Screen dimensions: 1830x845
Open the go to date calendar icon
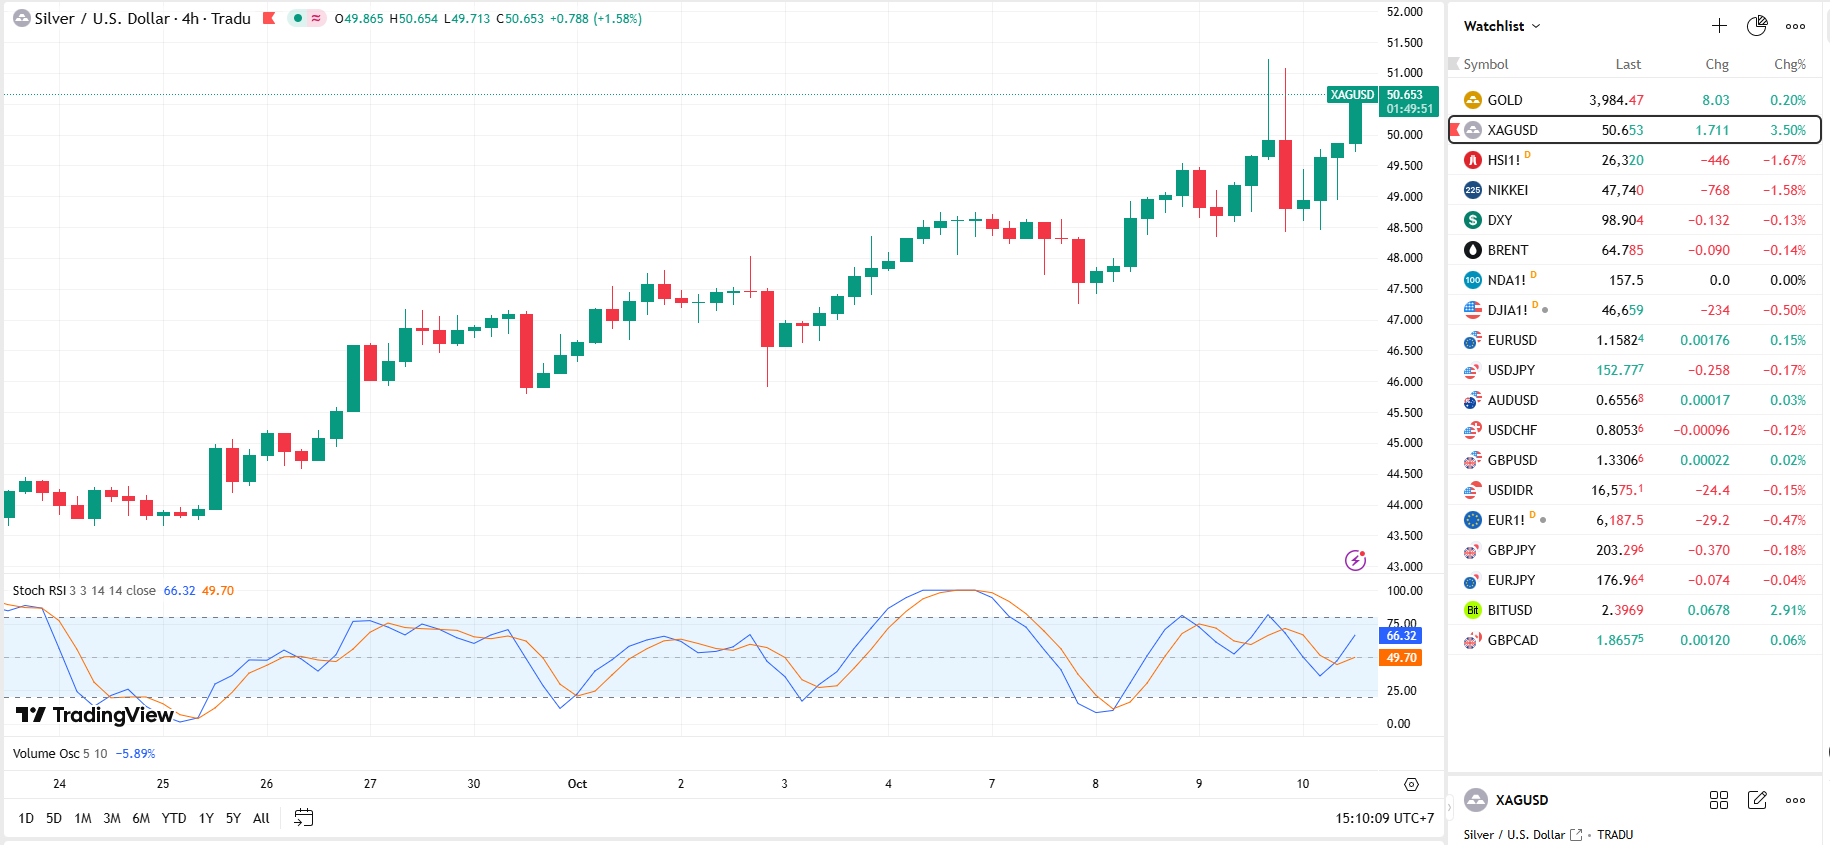[x=304, y=818]
